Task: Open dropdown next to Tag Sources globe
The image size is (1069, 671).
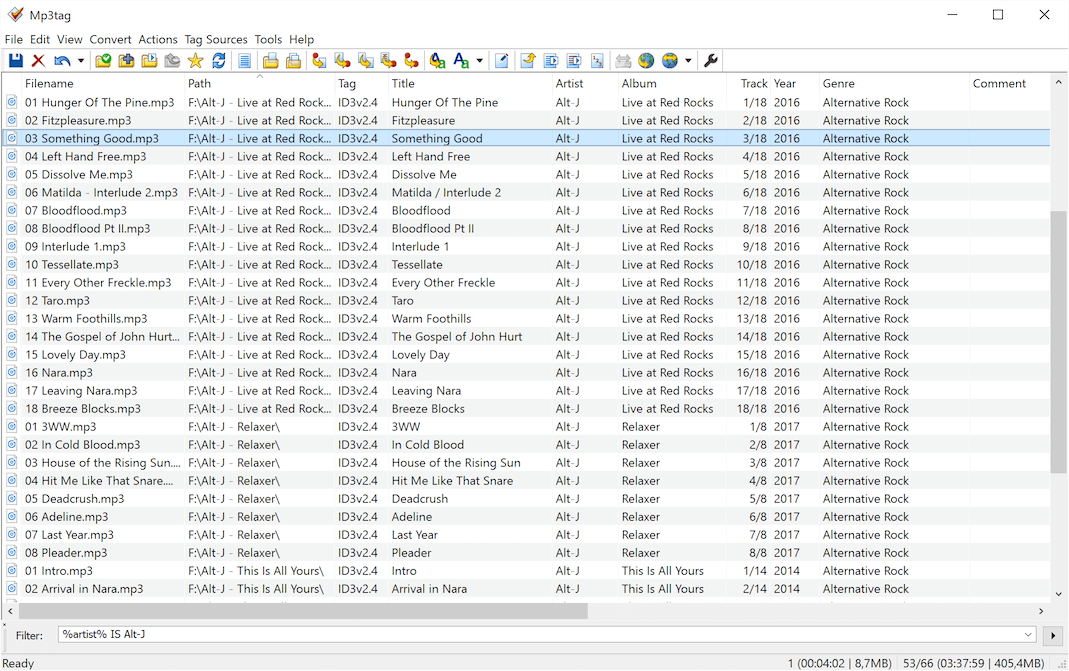Action: pos(689,61)
